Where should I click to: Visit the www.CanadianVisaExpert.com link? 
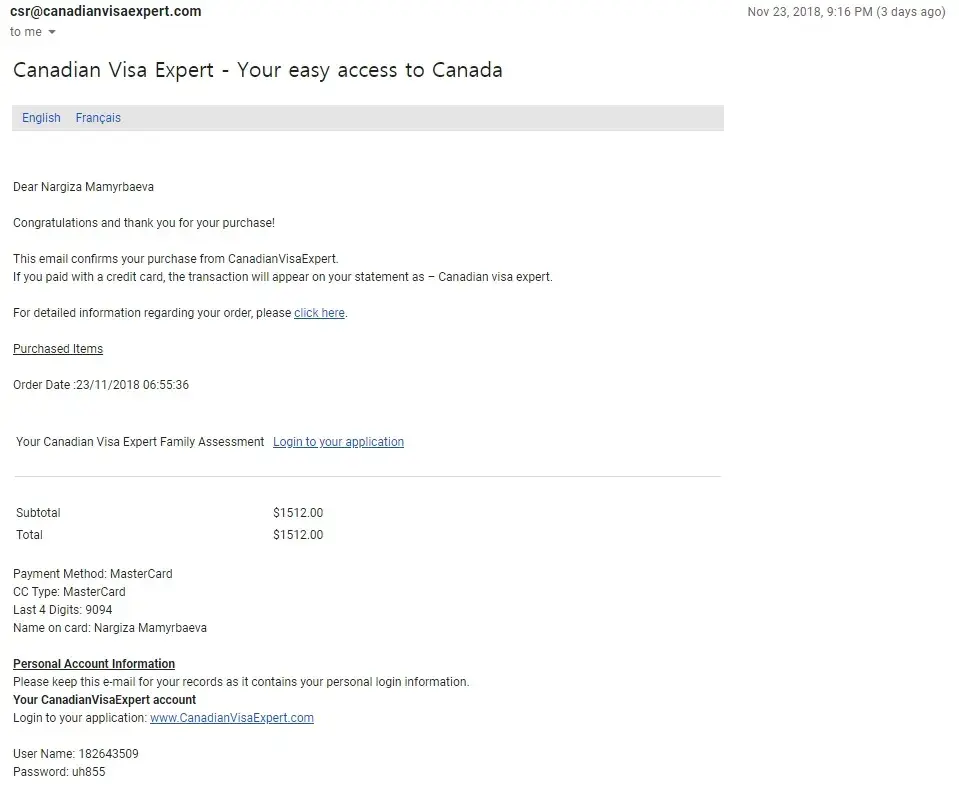pyautogui.click(x=231, y=718)
